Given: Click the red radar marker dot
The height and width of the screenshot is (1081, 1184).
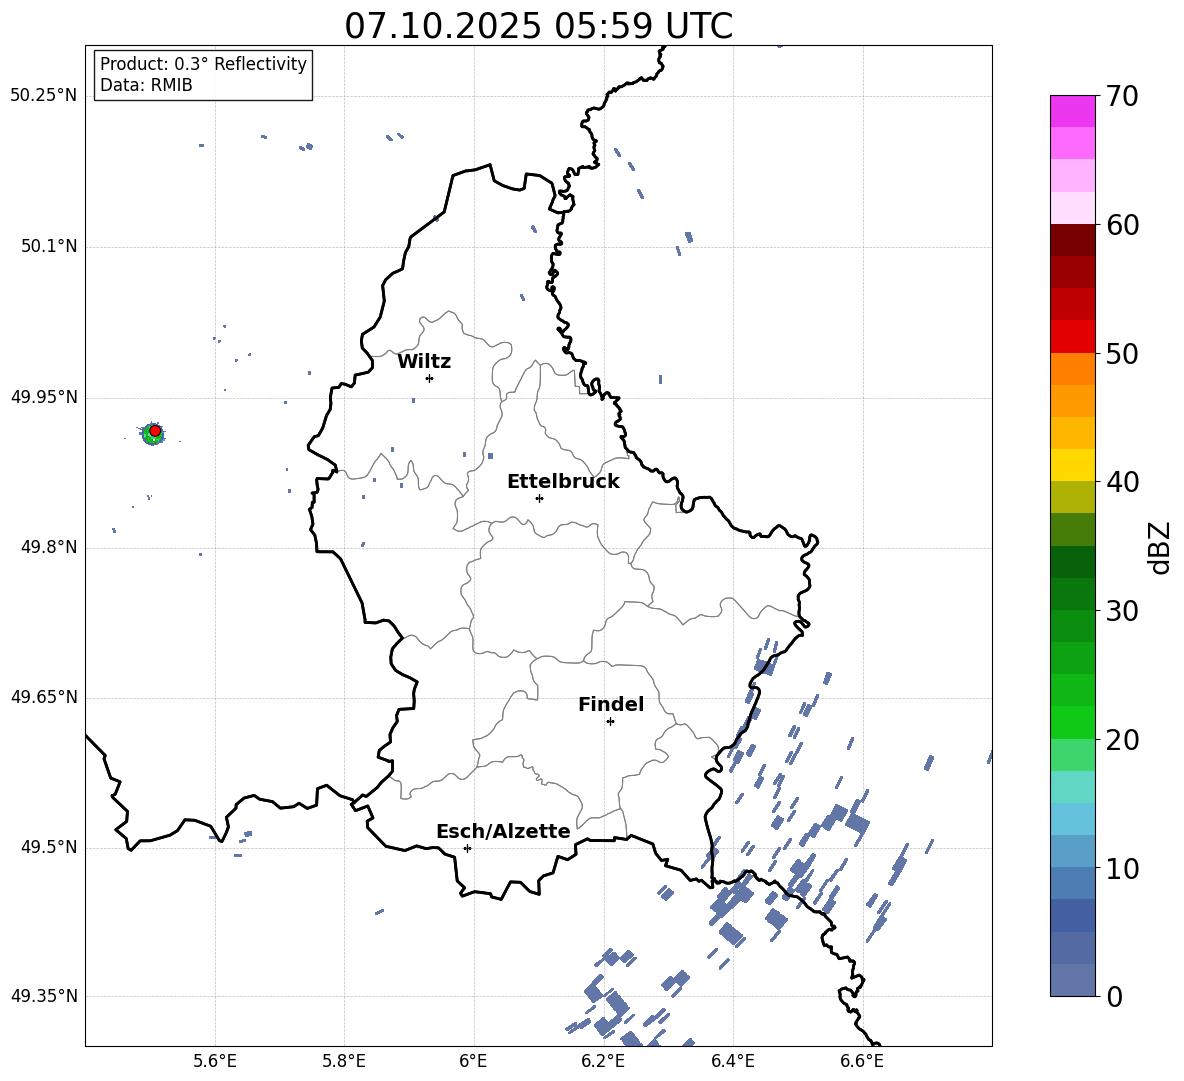Looking at the screenshot, I should pyautogui.click(x=155, y=431).
